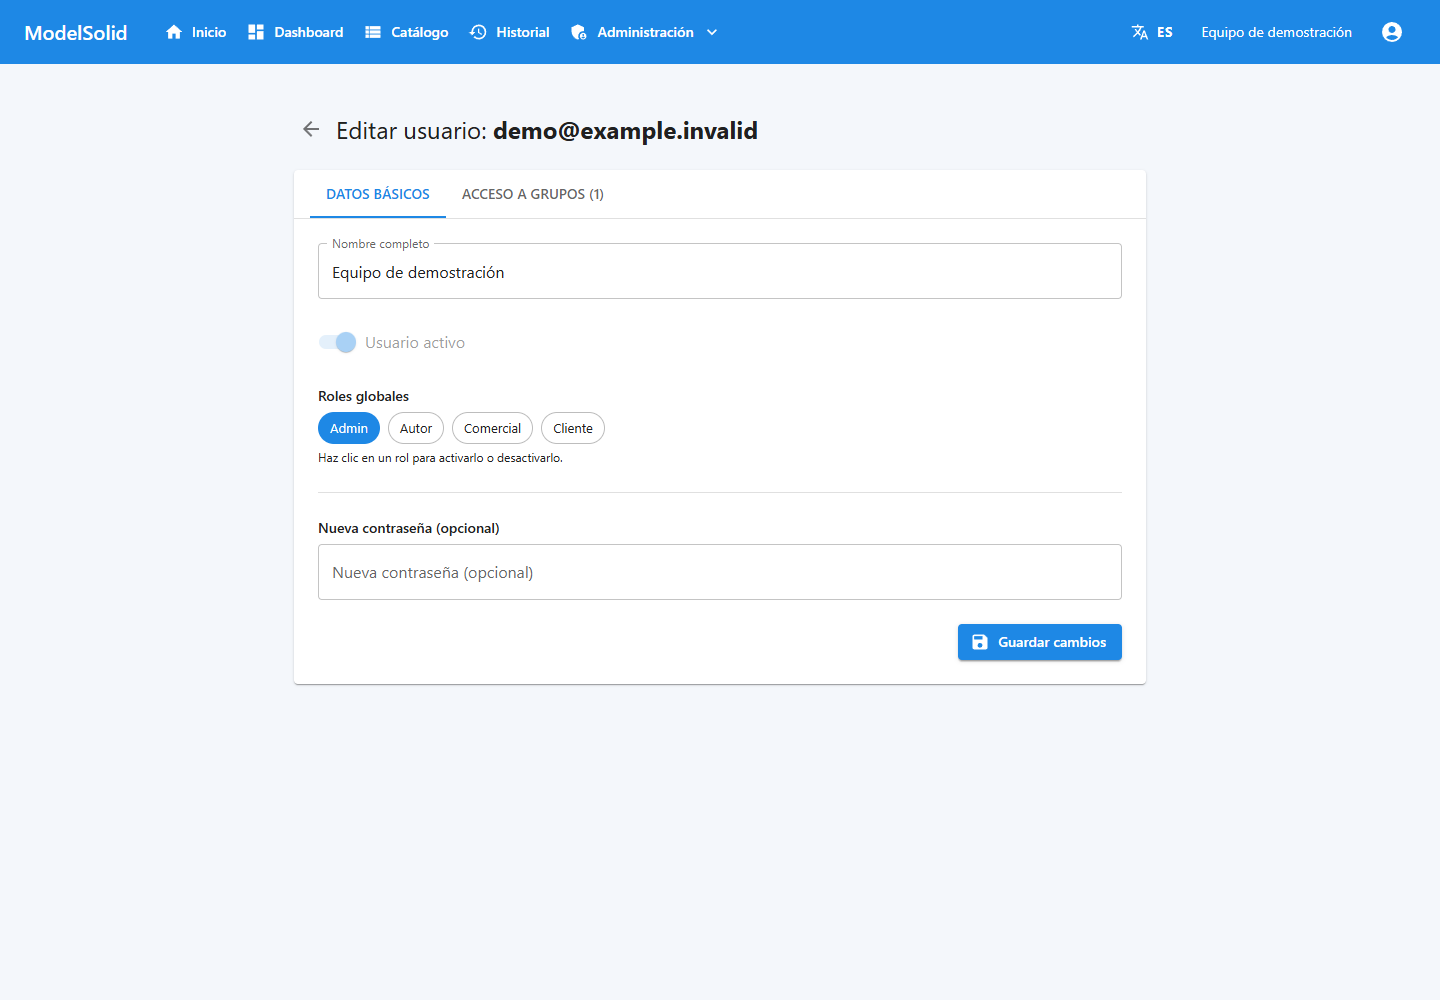Enable the Autor role chip
The image size is (1440, 1000).
tap(416, 428)
